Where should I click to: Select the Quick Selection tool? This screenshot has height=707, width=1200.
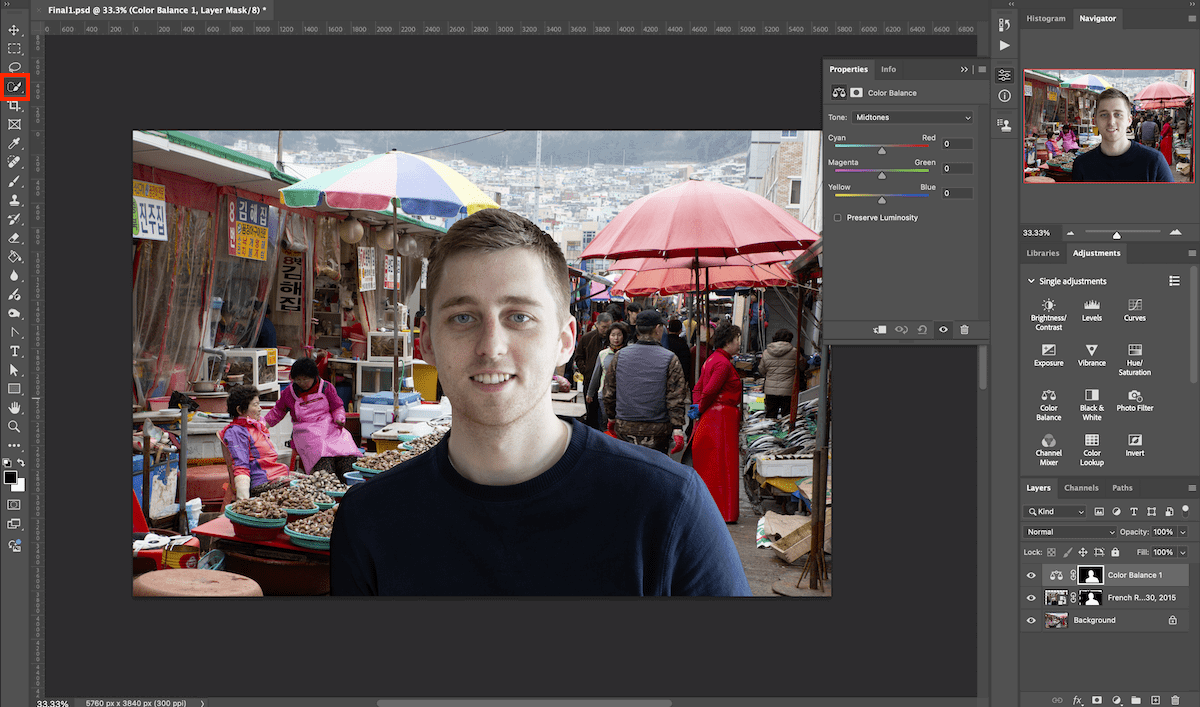14,87
